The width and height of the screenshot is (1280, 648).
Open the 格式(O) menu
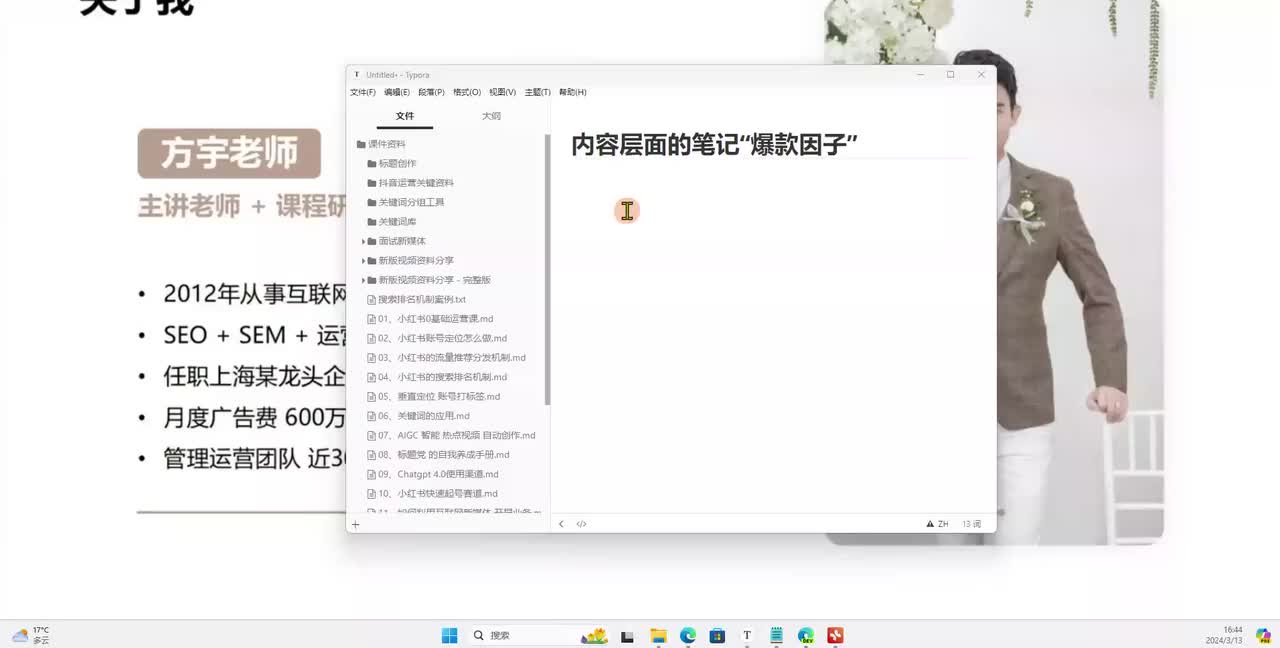point(467,92)
